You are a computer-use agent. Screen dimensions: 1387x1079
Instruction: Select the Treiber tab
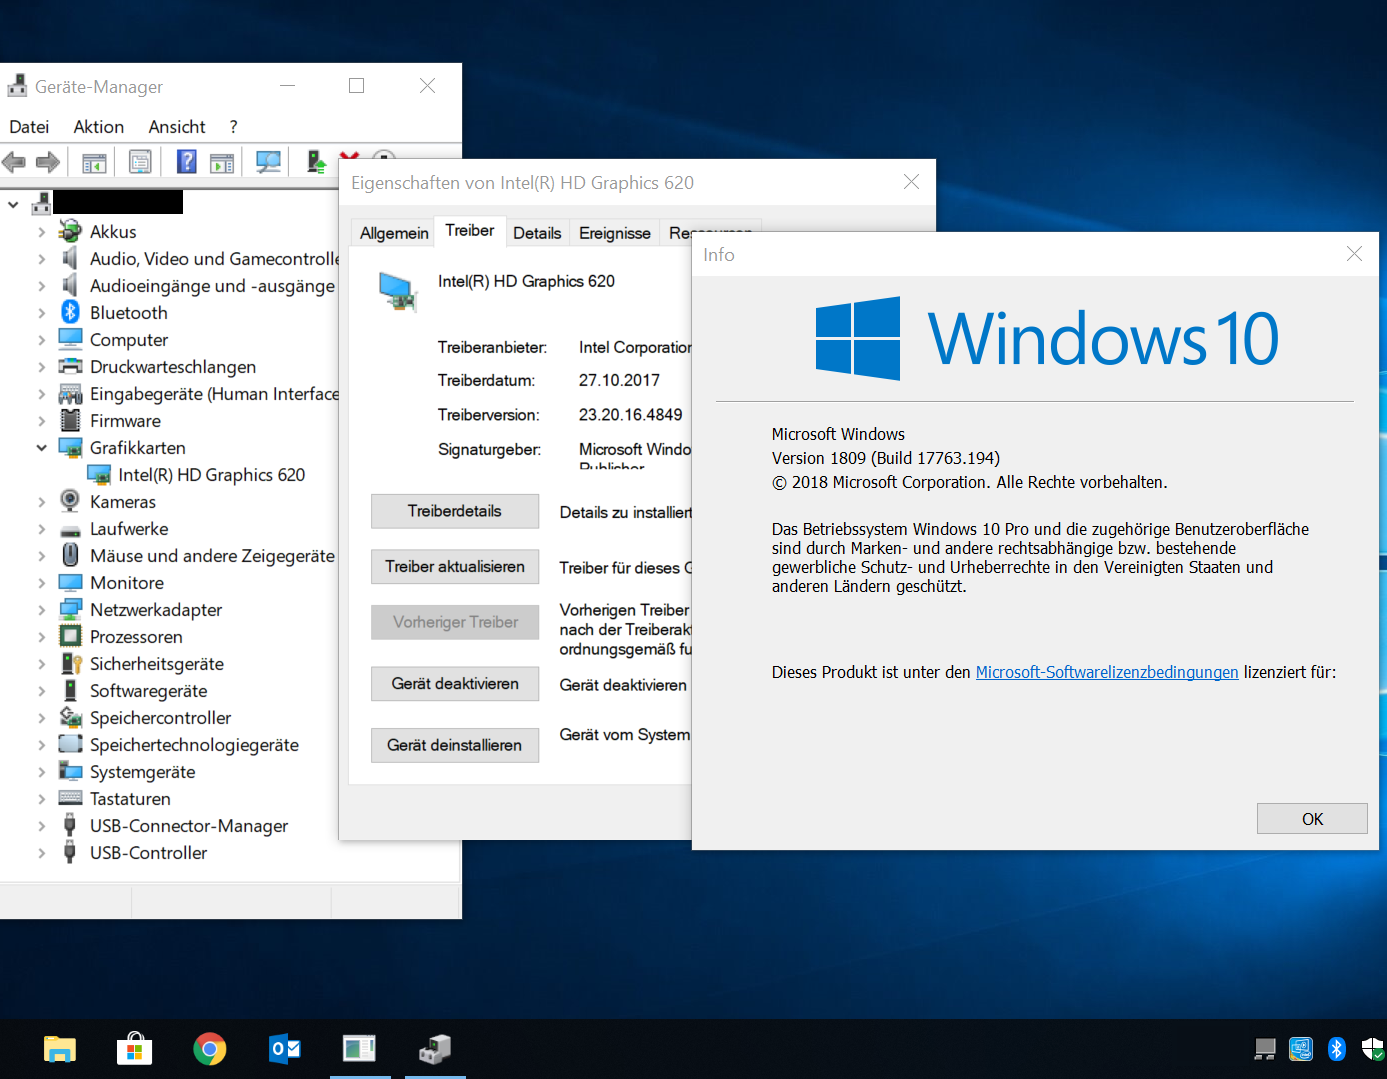(470, 231)
